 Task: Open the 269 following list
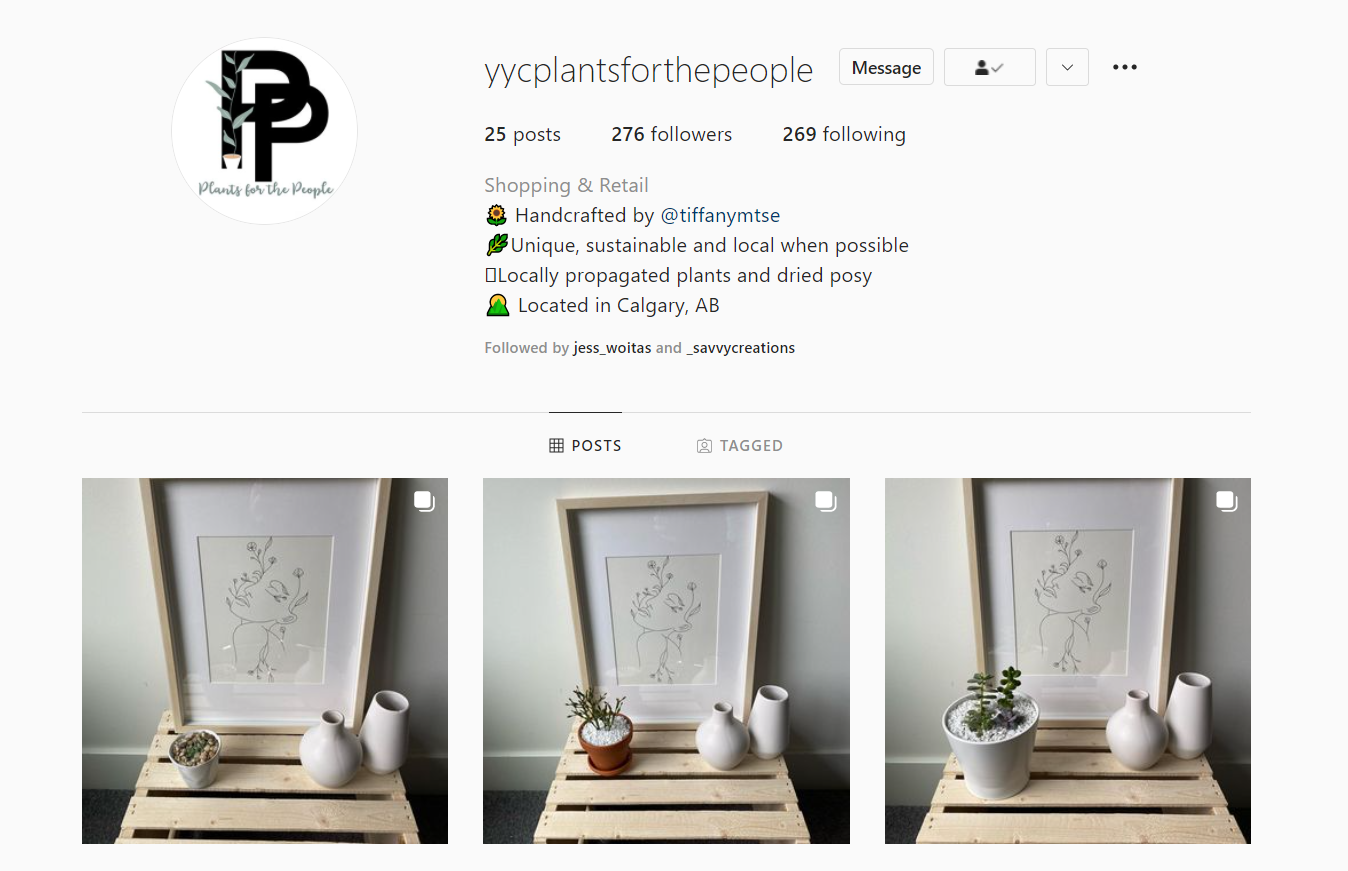(844, 134)
